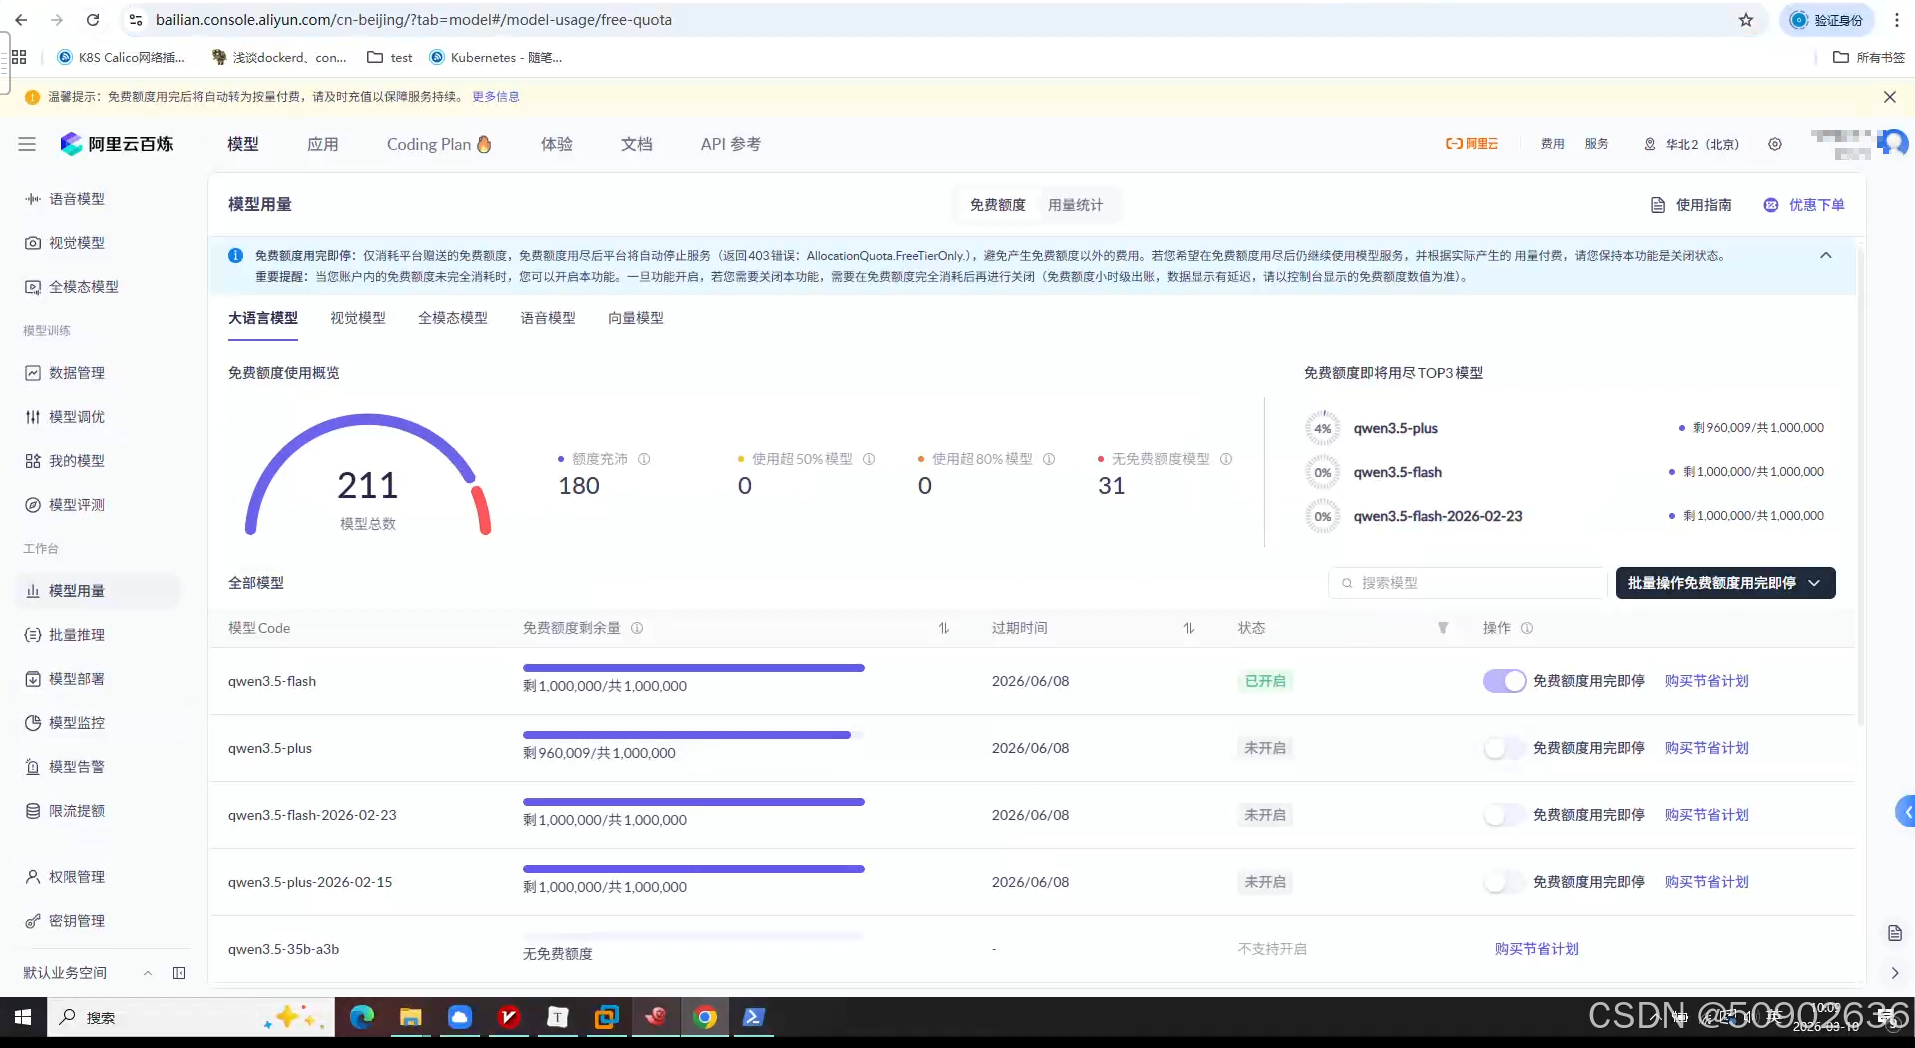Click the qwen3.5-plus quota progress bar

(694, 735)
